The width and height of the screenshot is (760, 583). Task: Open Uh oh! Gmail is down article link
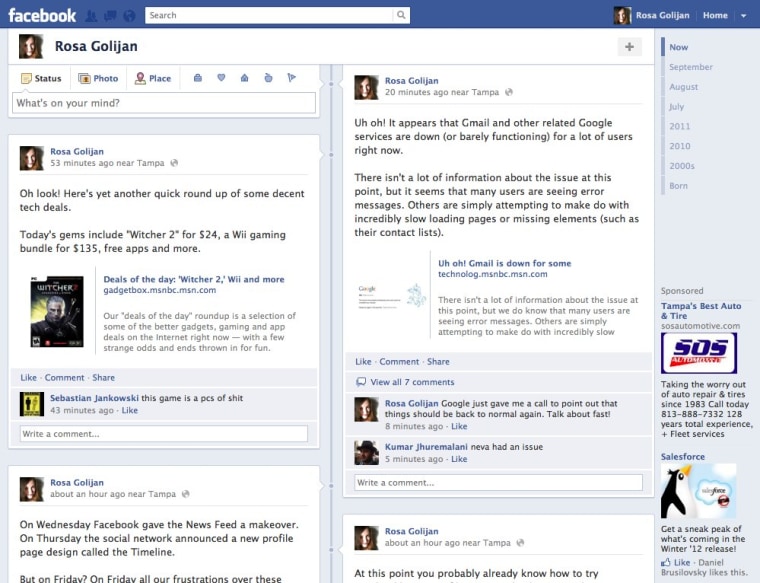coord(505,263)
